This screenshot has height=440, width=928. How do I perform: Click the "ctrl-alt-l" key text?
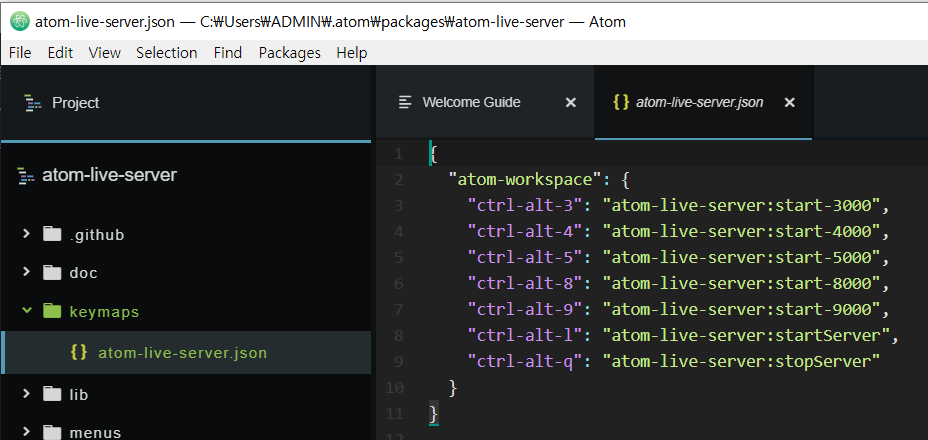526,335
